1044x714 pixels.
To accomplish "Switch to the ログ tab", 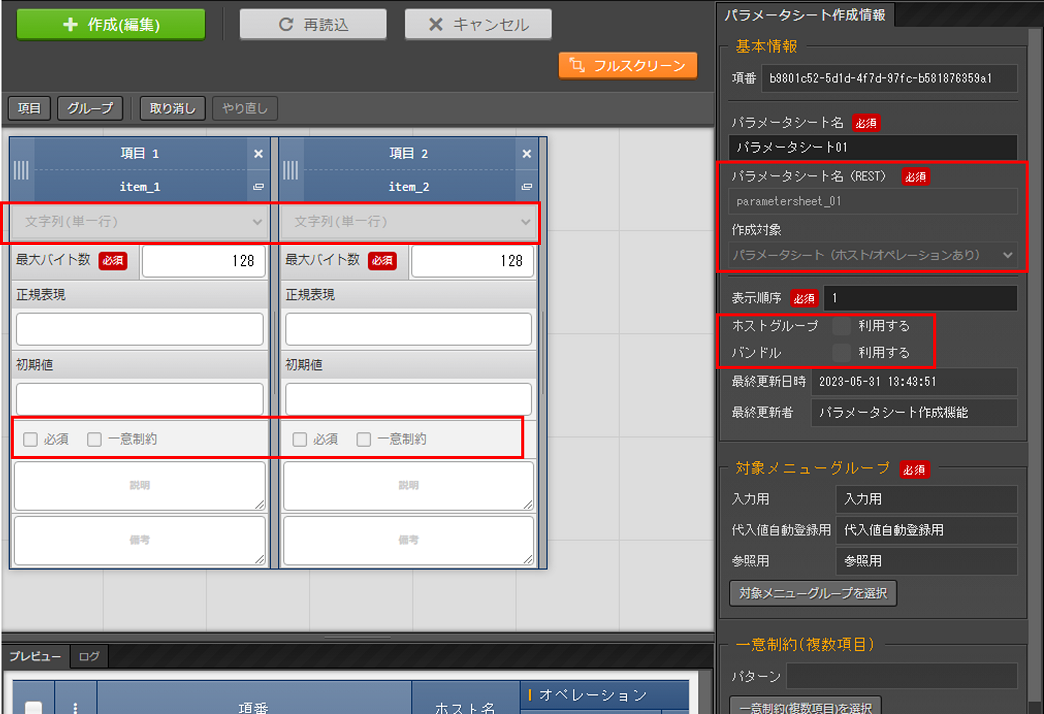I will (x=89, y=657).
